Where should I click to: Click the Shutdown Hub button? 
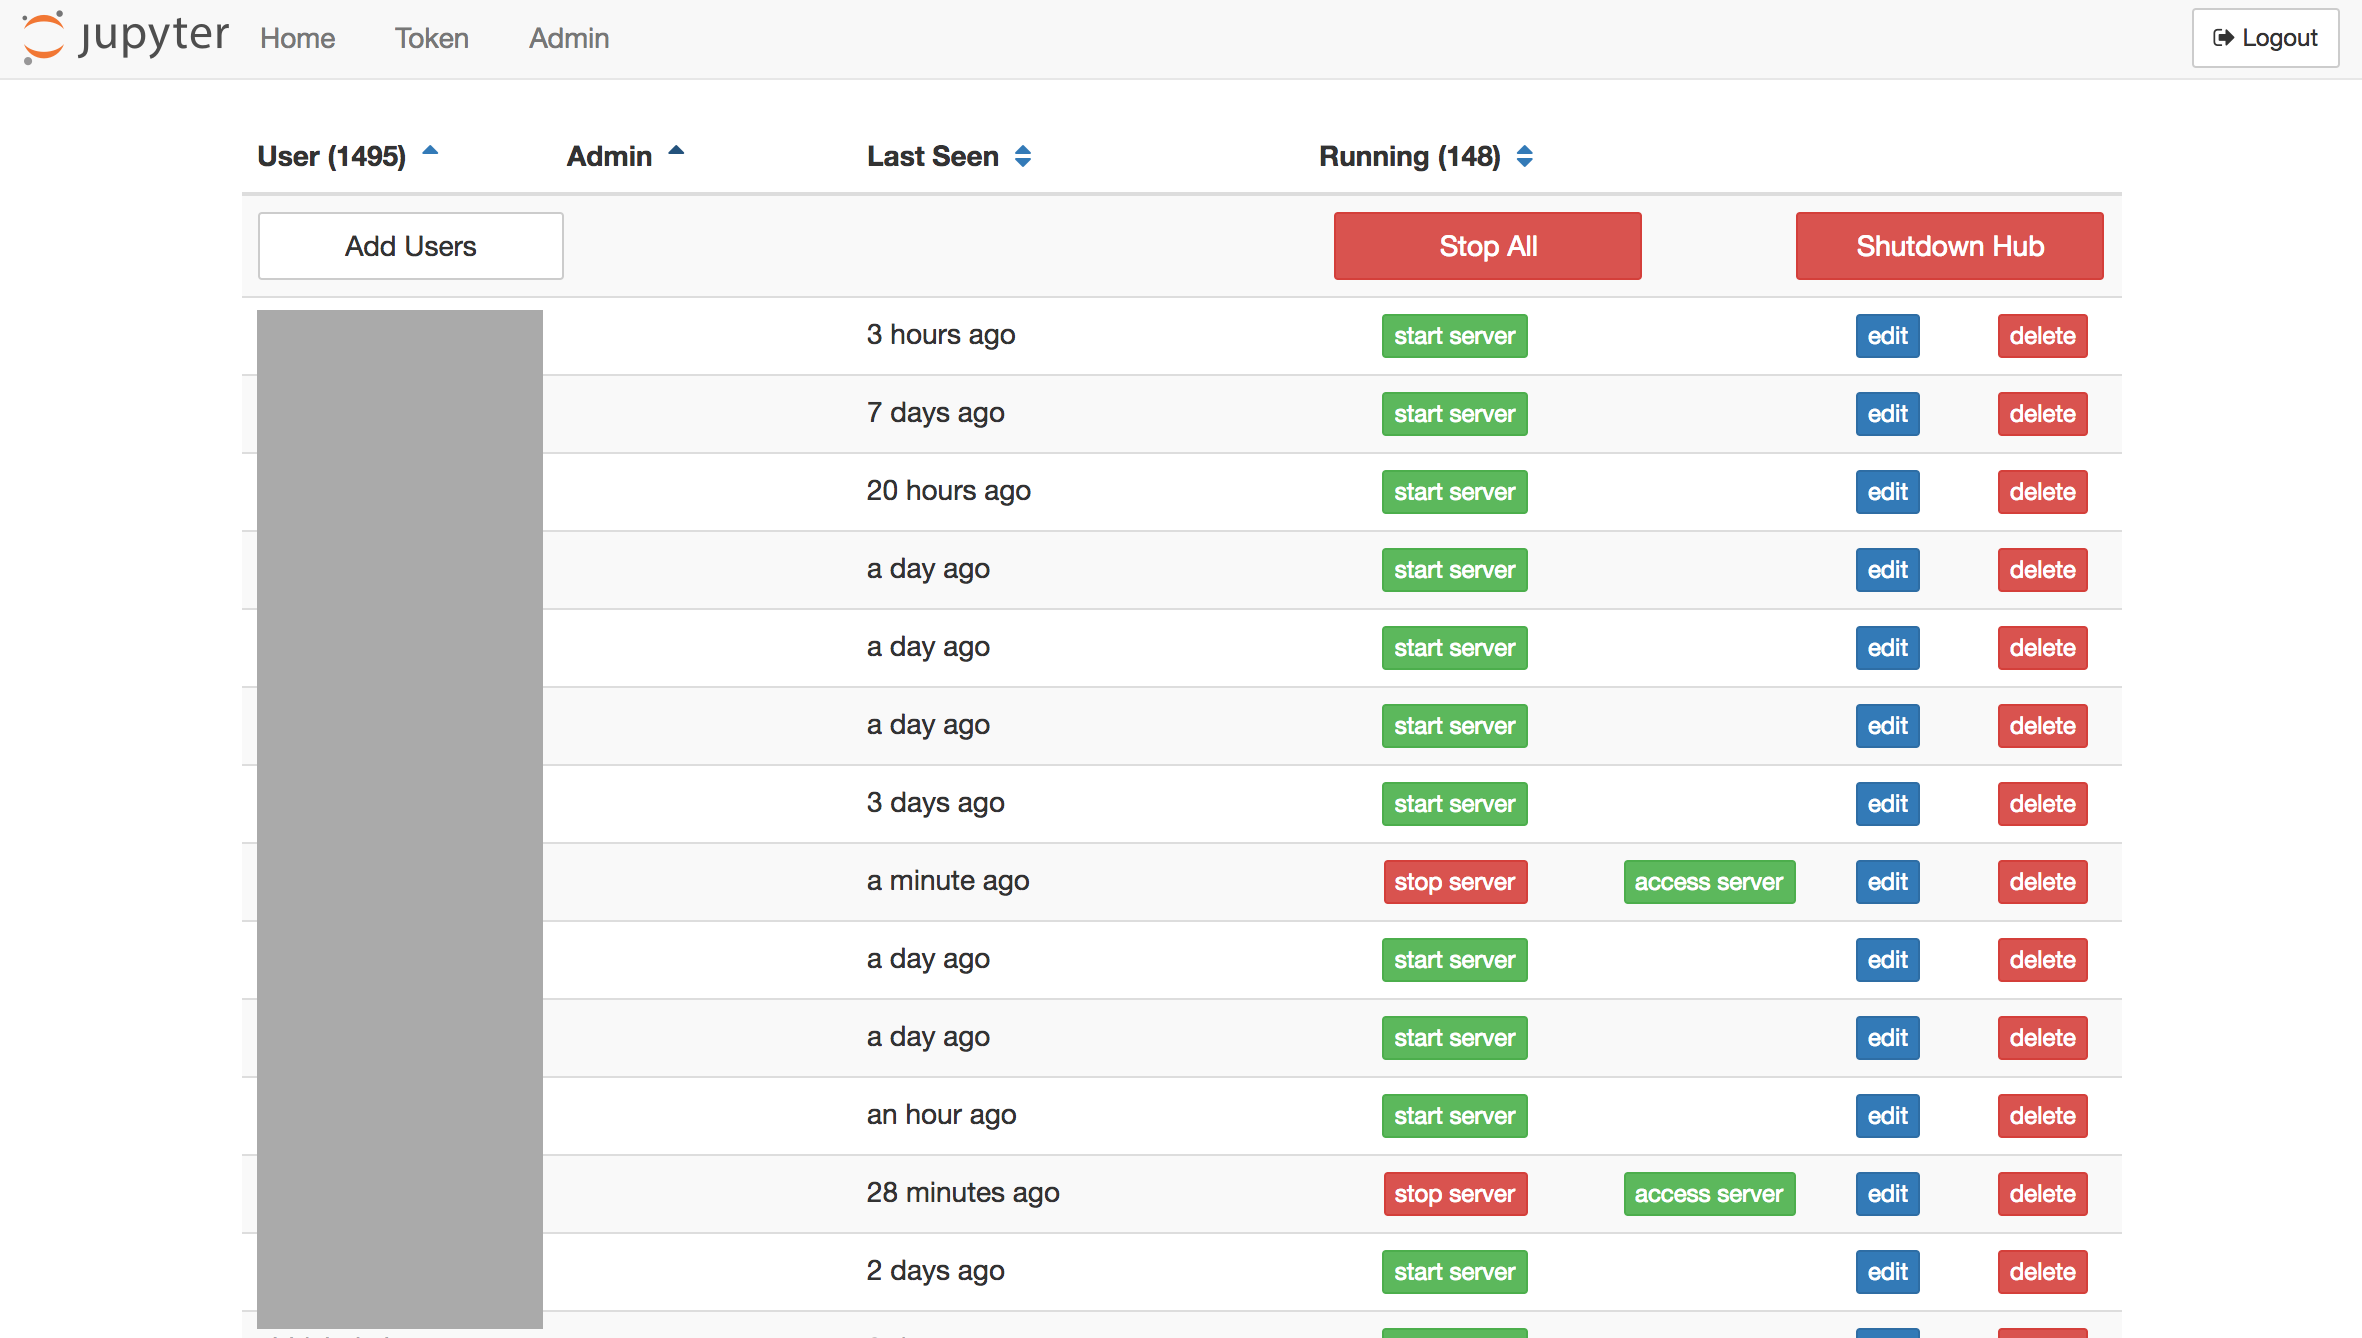point(1948,245)
